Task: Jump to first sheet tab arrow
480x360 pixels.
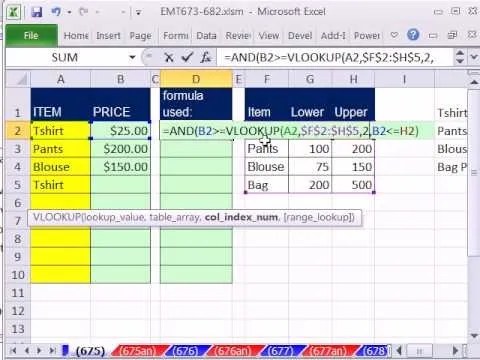Action: click(13, 351)
